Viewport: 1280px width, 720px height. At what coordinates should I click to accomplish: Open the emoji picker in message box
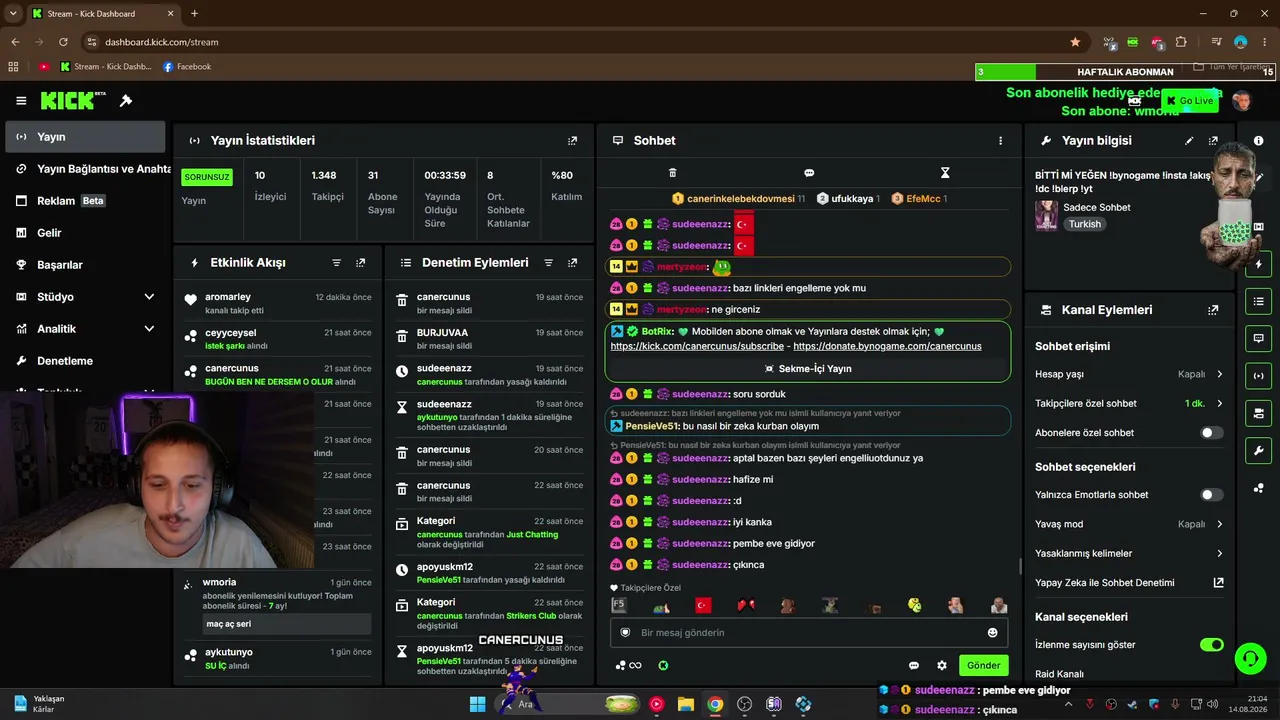(992, 632)
